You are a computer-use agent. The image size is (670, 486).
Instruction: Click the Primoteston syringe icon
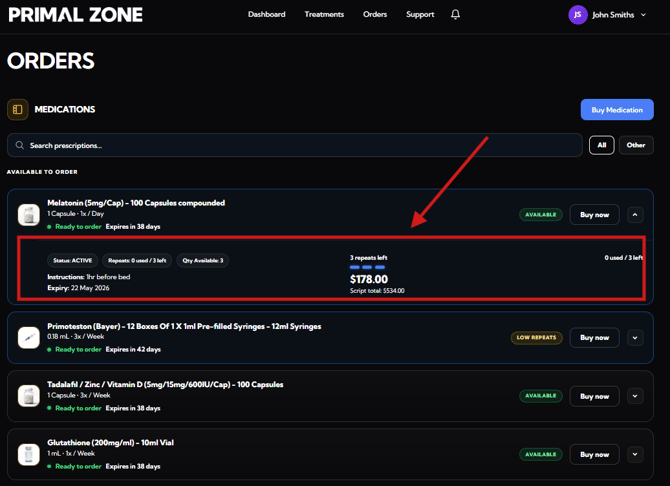click(x=29, y=338)
